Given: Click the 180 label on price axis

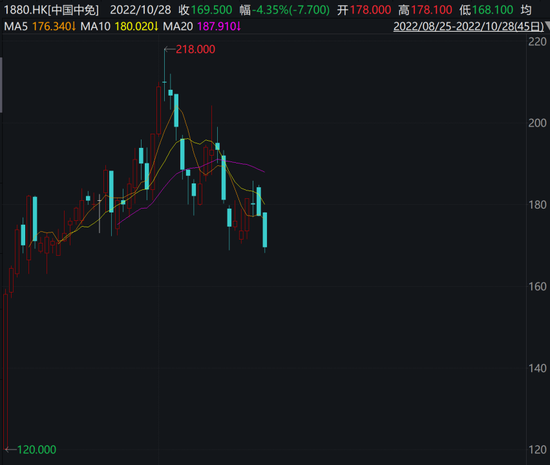Looking at the screenshot, I should [537, 204].
